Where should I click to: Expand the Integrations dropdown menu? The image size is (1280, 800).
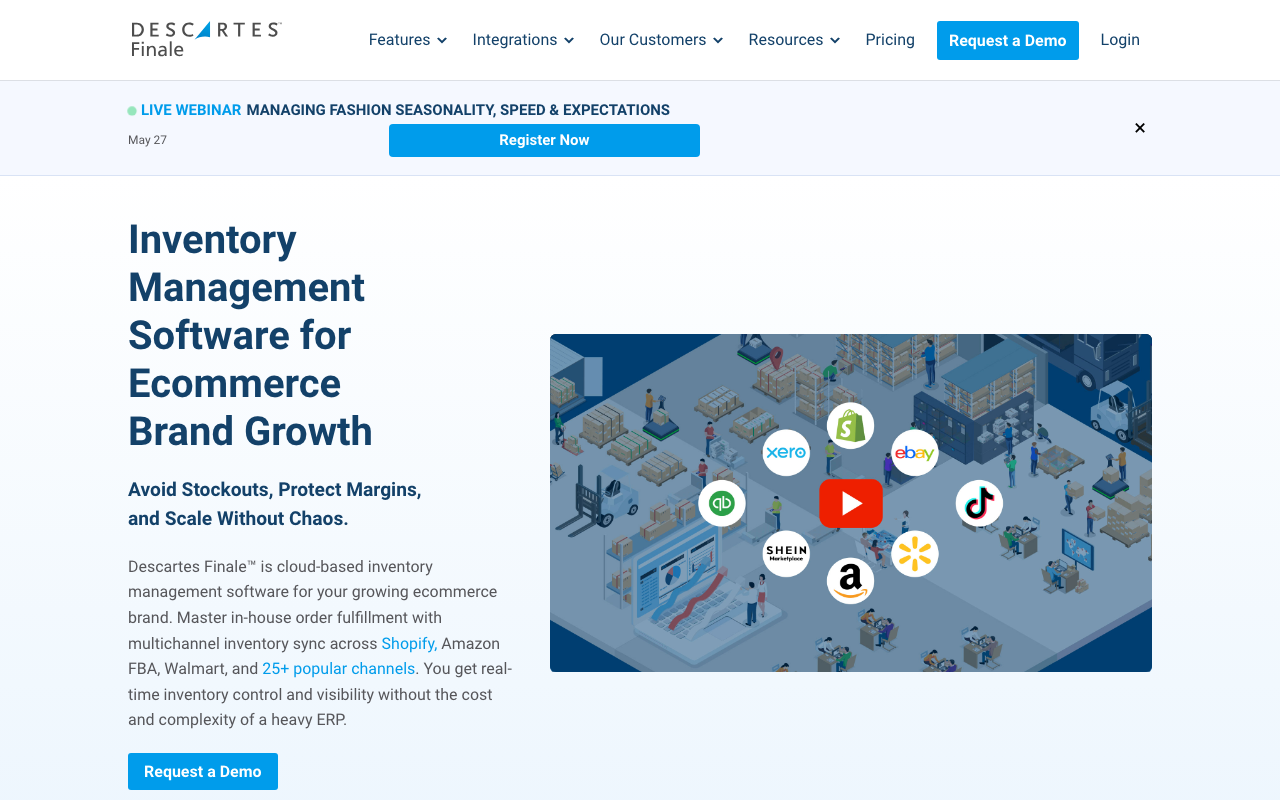click(524, 40)
